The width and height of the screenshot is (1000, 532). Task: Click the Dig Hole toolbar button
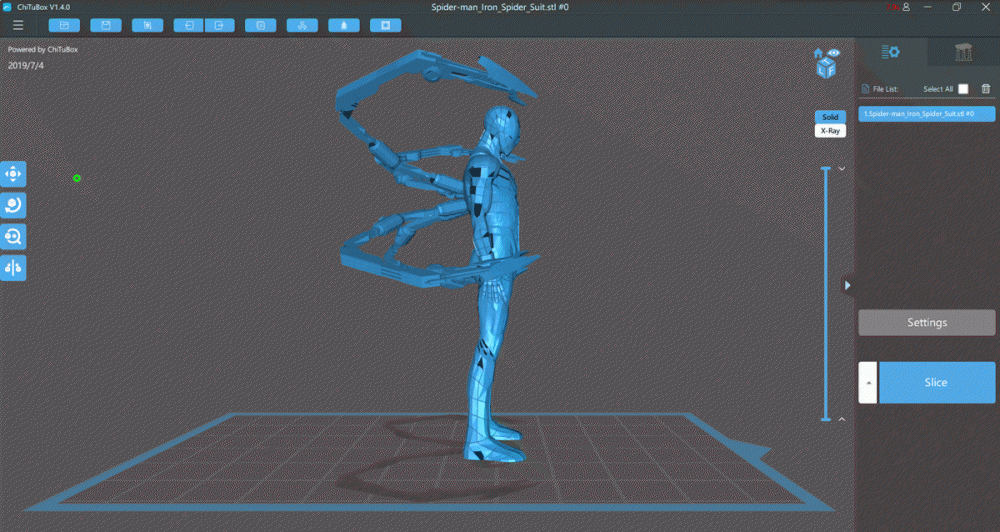[386, 26]
